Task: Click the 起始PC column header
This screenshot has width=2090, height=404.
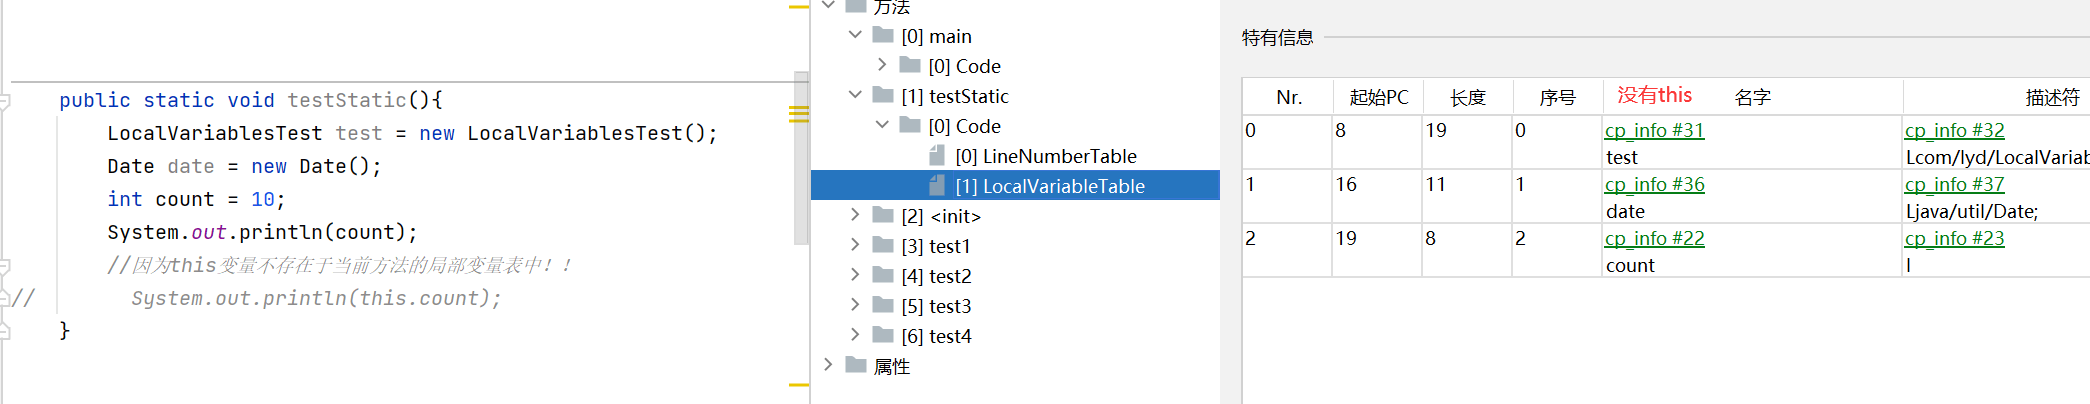Action: pyautogui.click(x=1378, y=97)
